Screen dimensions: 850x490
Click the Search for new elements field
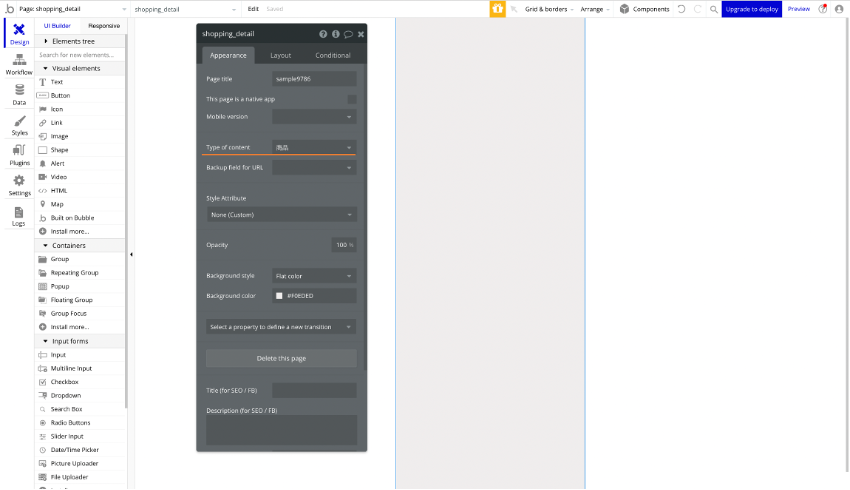pyautogui.click(x=80, y=55)
